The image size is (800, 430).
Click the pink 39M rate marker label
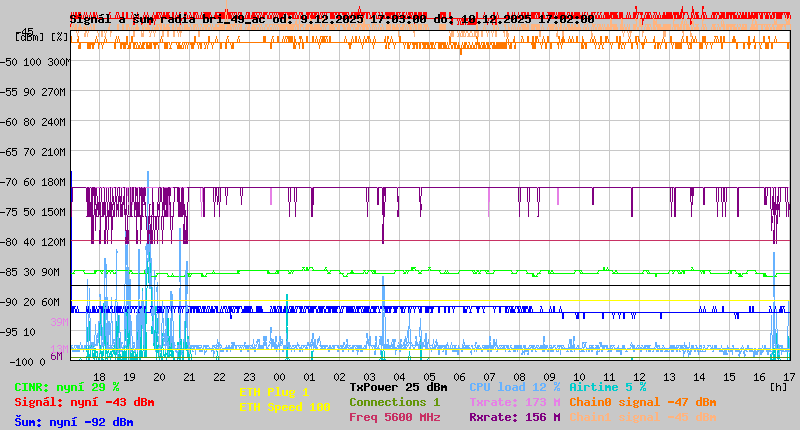(59, 322)
